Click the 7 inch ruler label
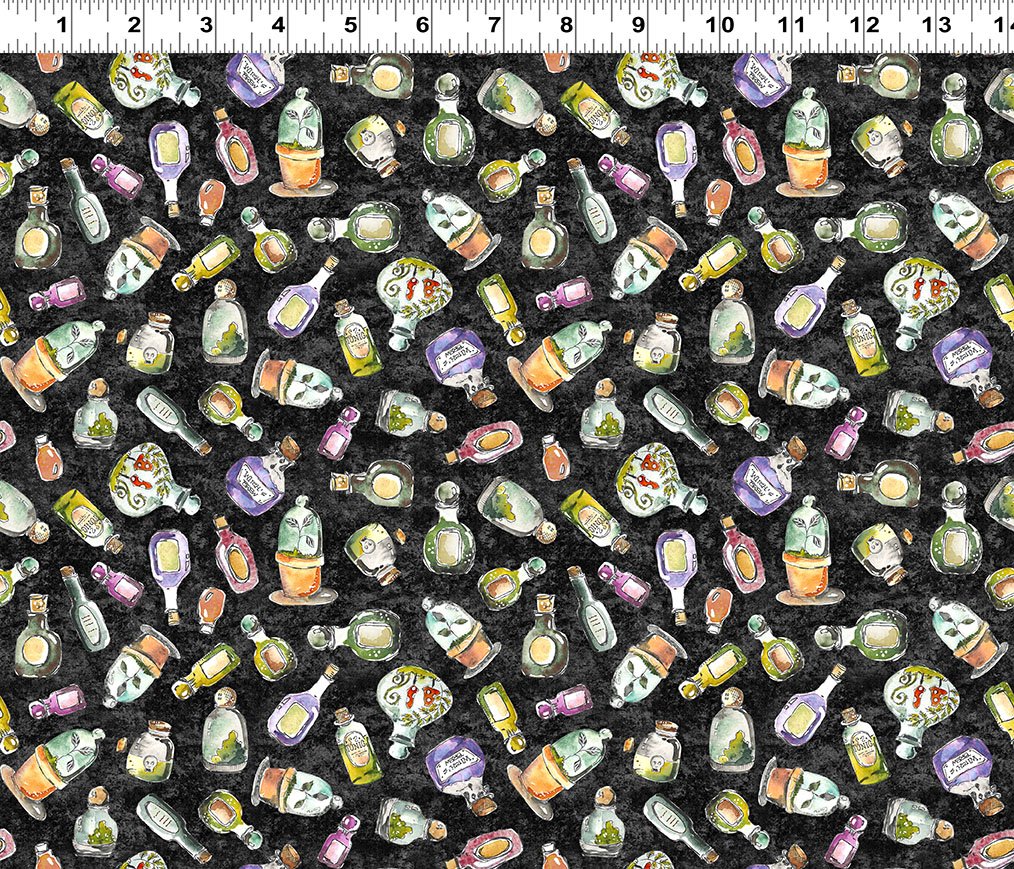The height and width of the screenshot is (869, 1014). click(494, 25)
